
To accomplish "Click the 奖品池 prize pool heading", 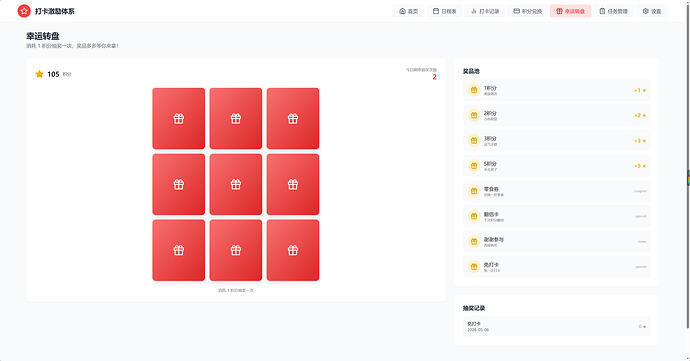I will pos(471,71).
